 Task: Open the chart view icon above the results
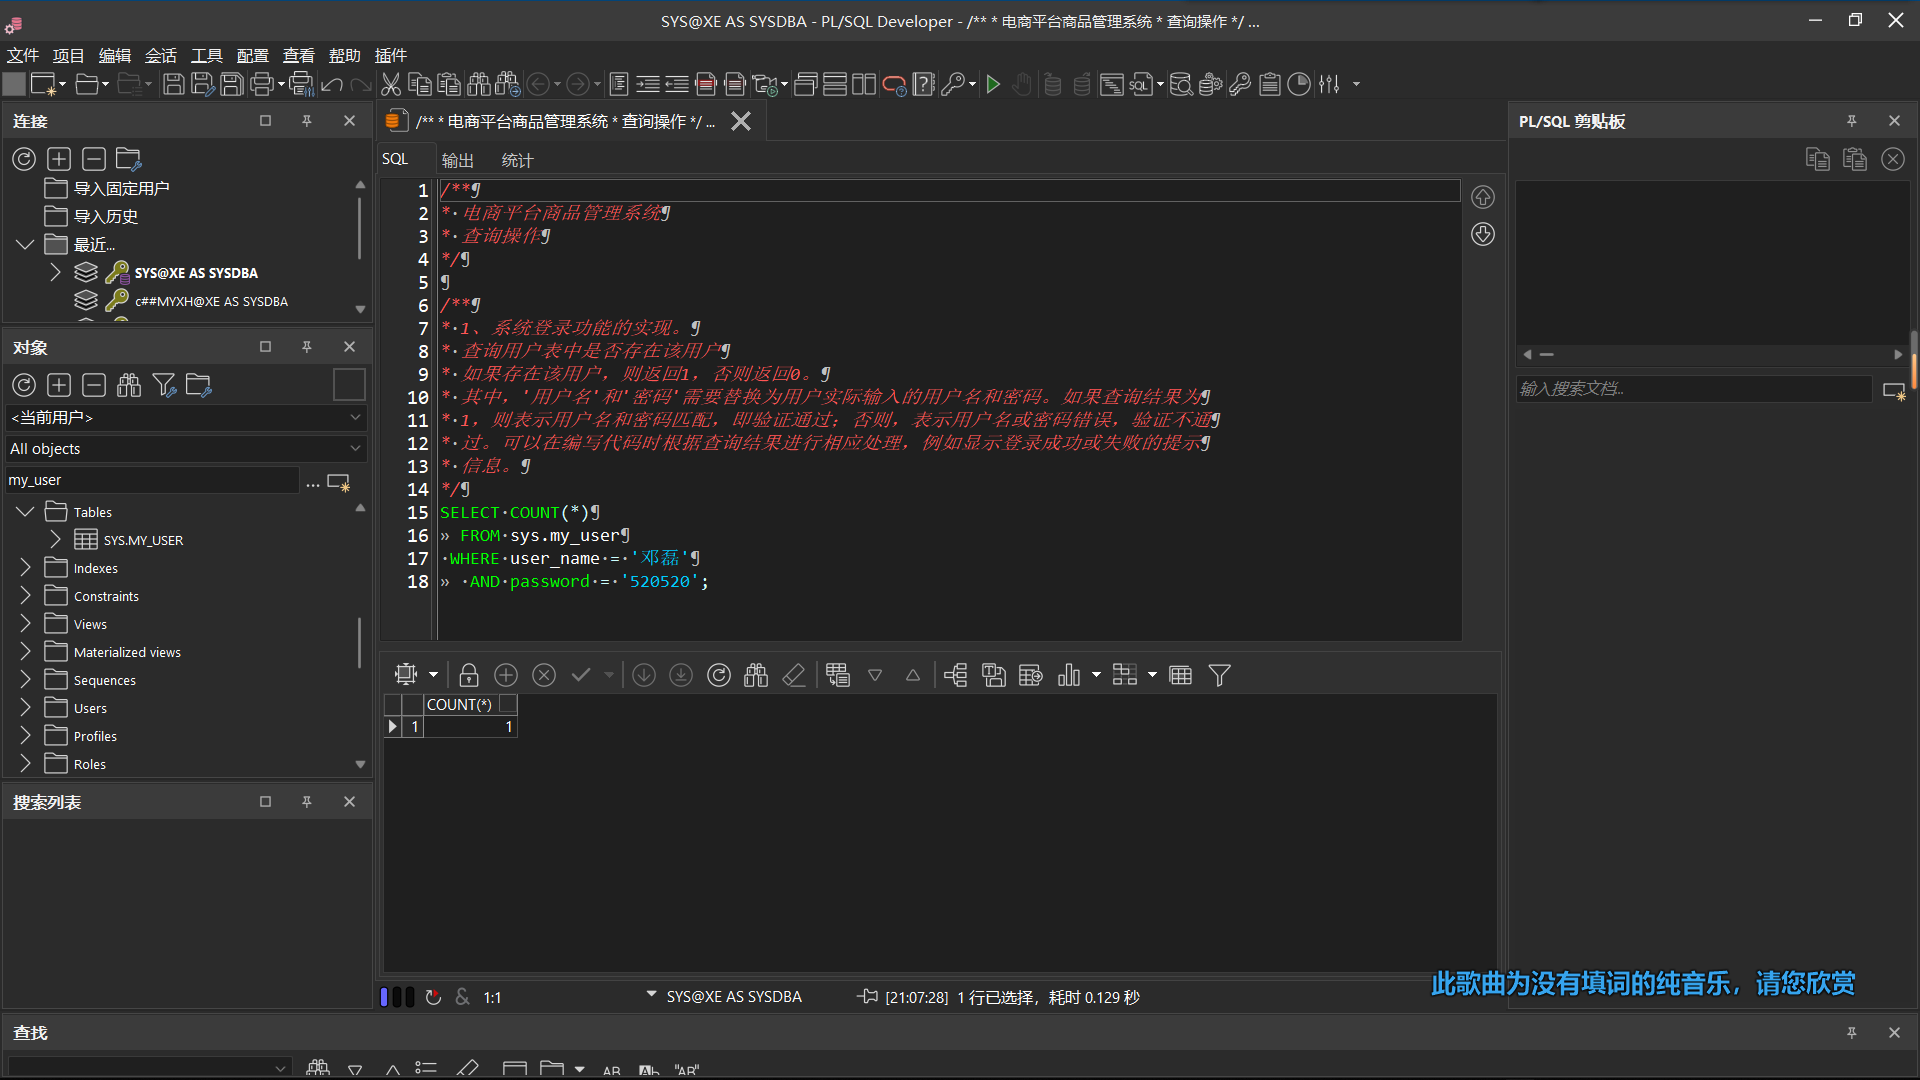coord(1071,675)
